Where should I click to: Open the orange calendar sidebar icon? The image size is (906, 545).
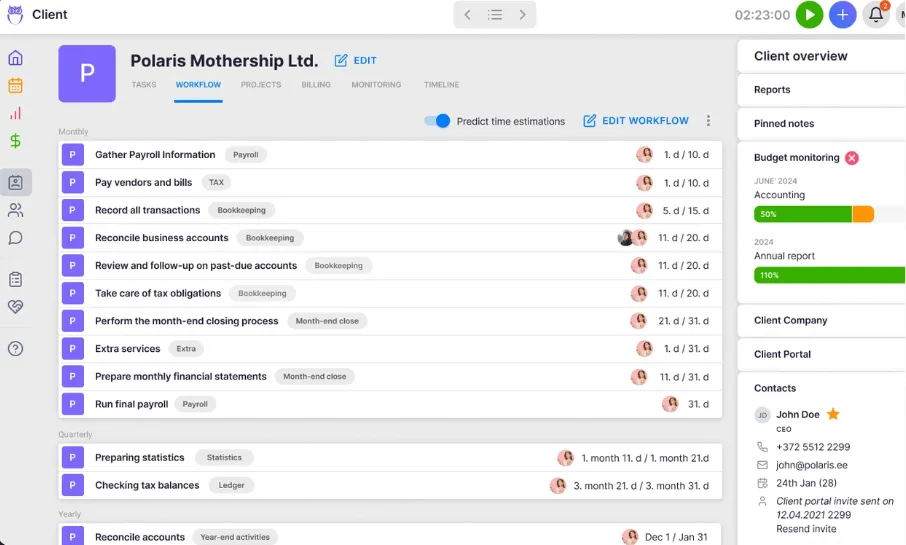point(16,86)
